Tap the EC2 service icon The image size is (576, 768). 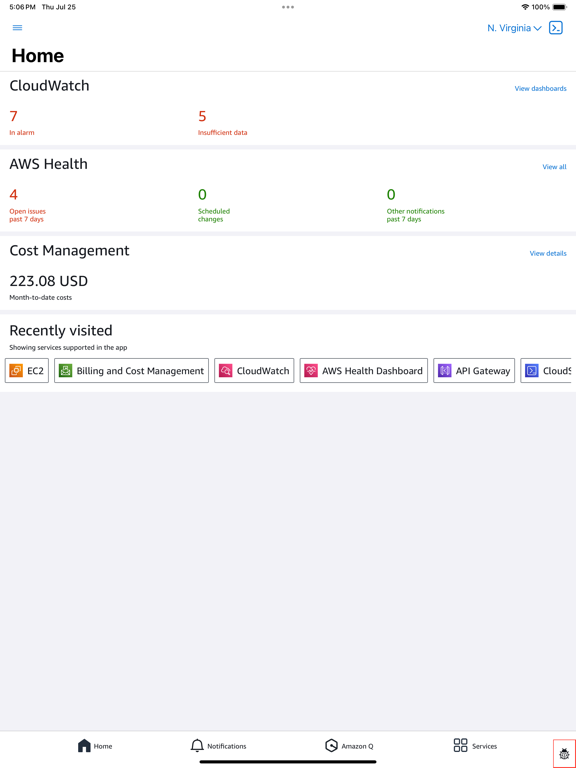pos(16,371)
